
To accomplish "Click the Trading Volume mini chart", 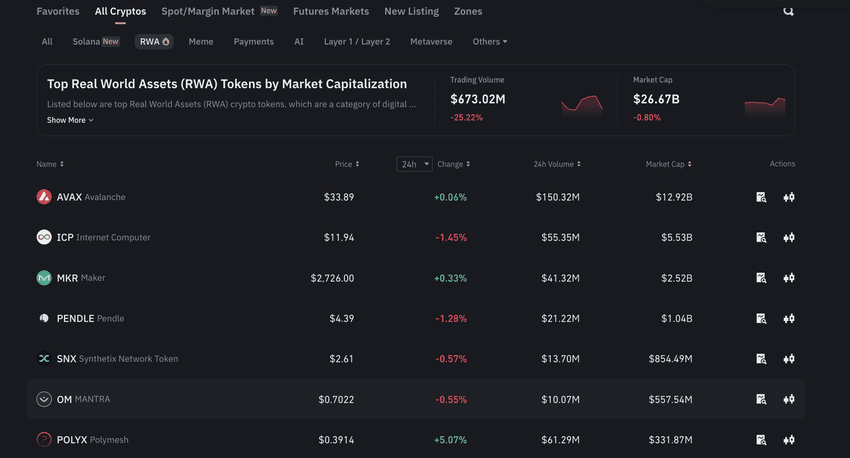I will (581, 104).
